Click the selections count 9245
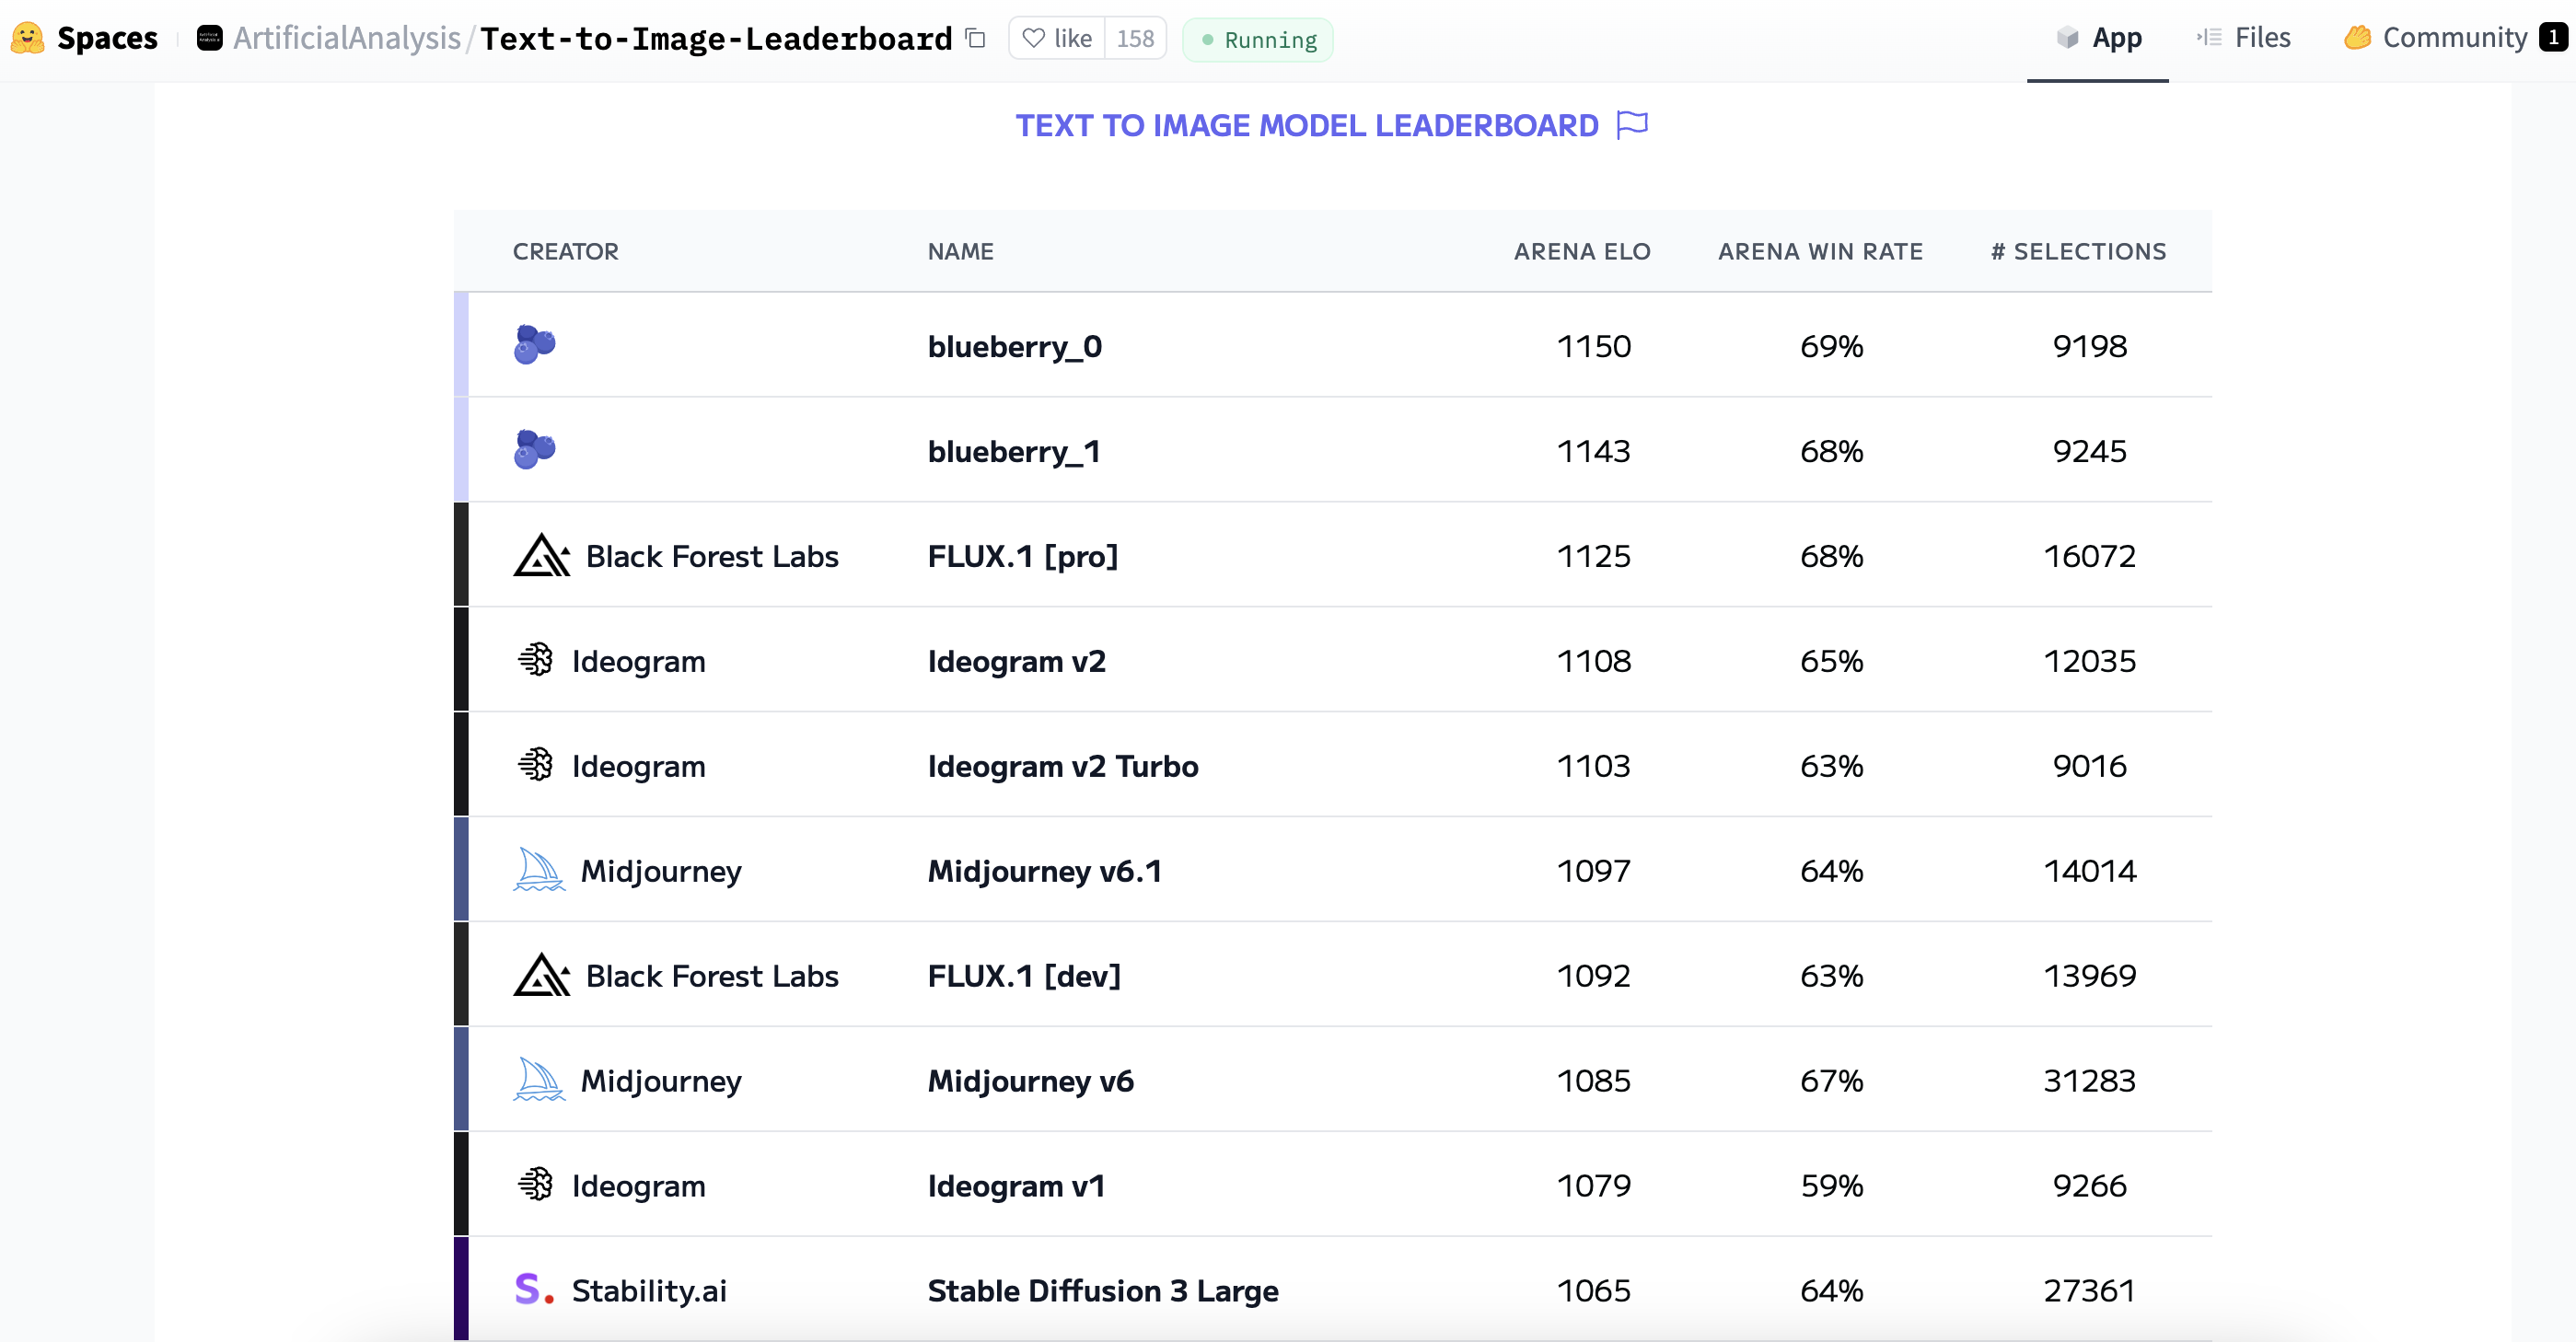The width and height of the screenshot is (2576, 1342). pyautogui.click(x=2089, y=451)
